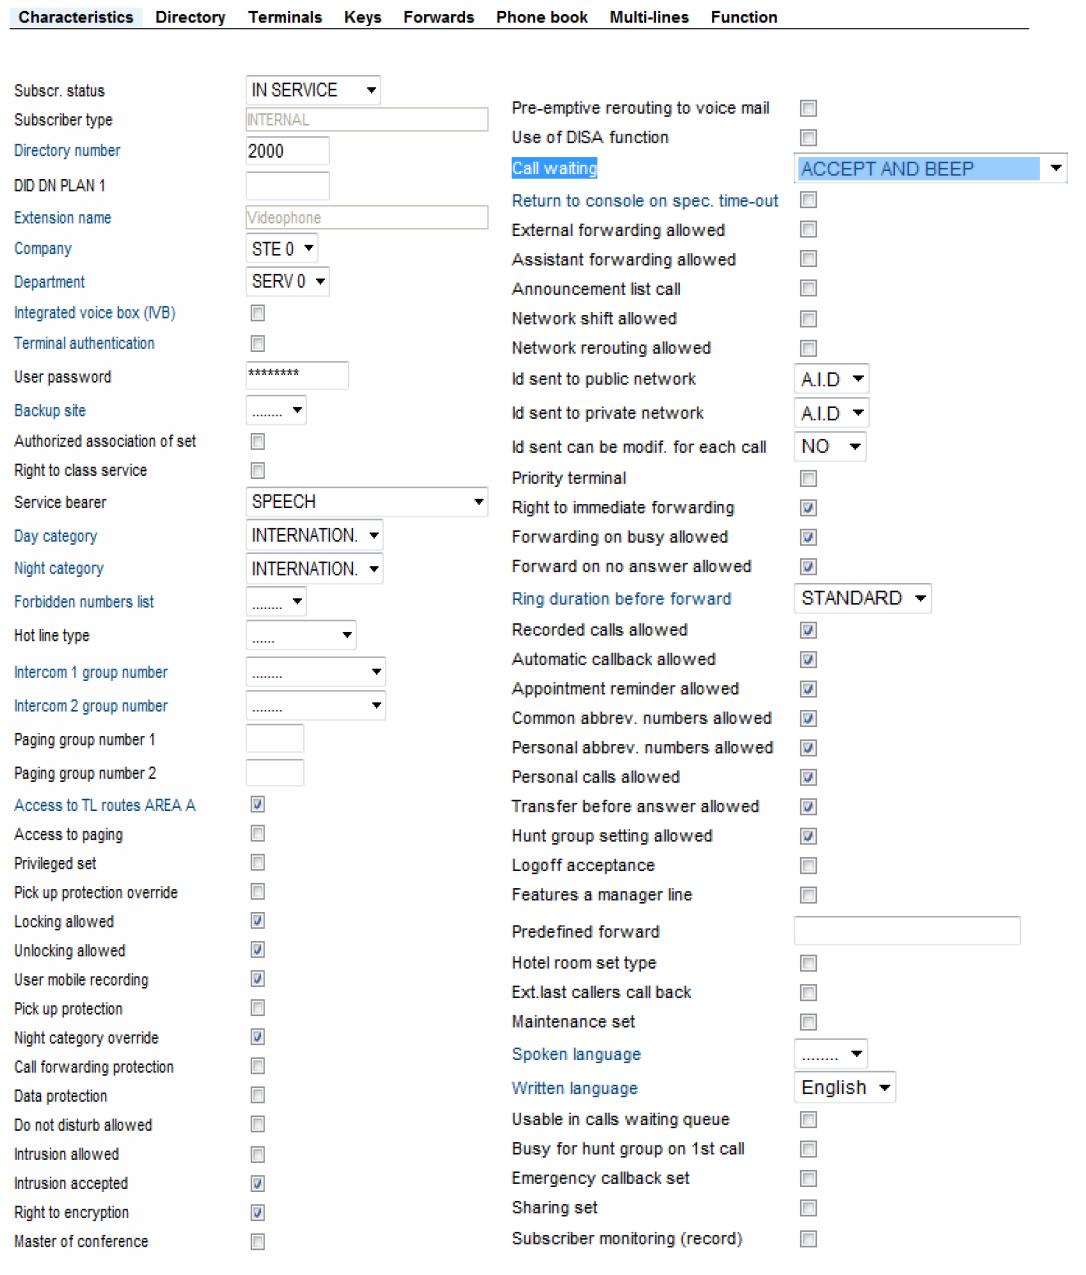Click the Directory number link
Image resolution: width=1086 pixels, height=1275 pixels.
click(x=67, y=151)
